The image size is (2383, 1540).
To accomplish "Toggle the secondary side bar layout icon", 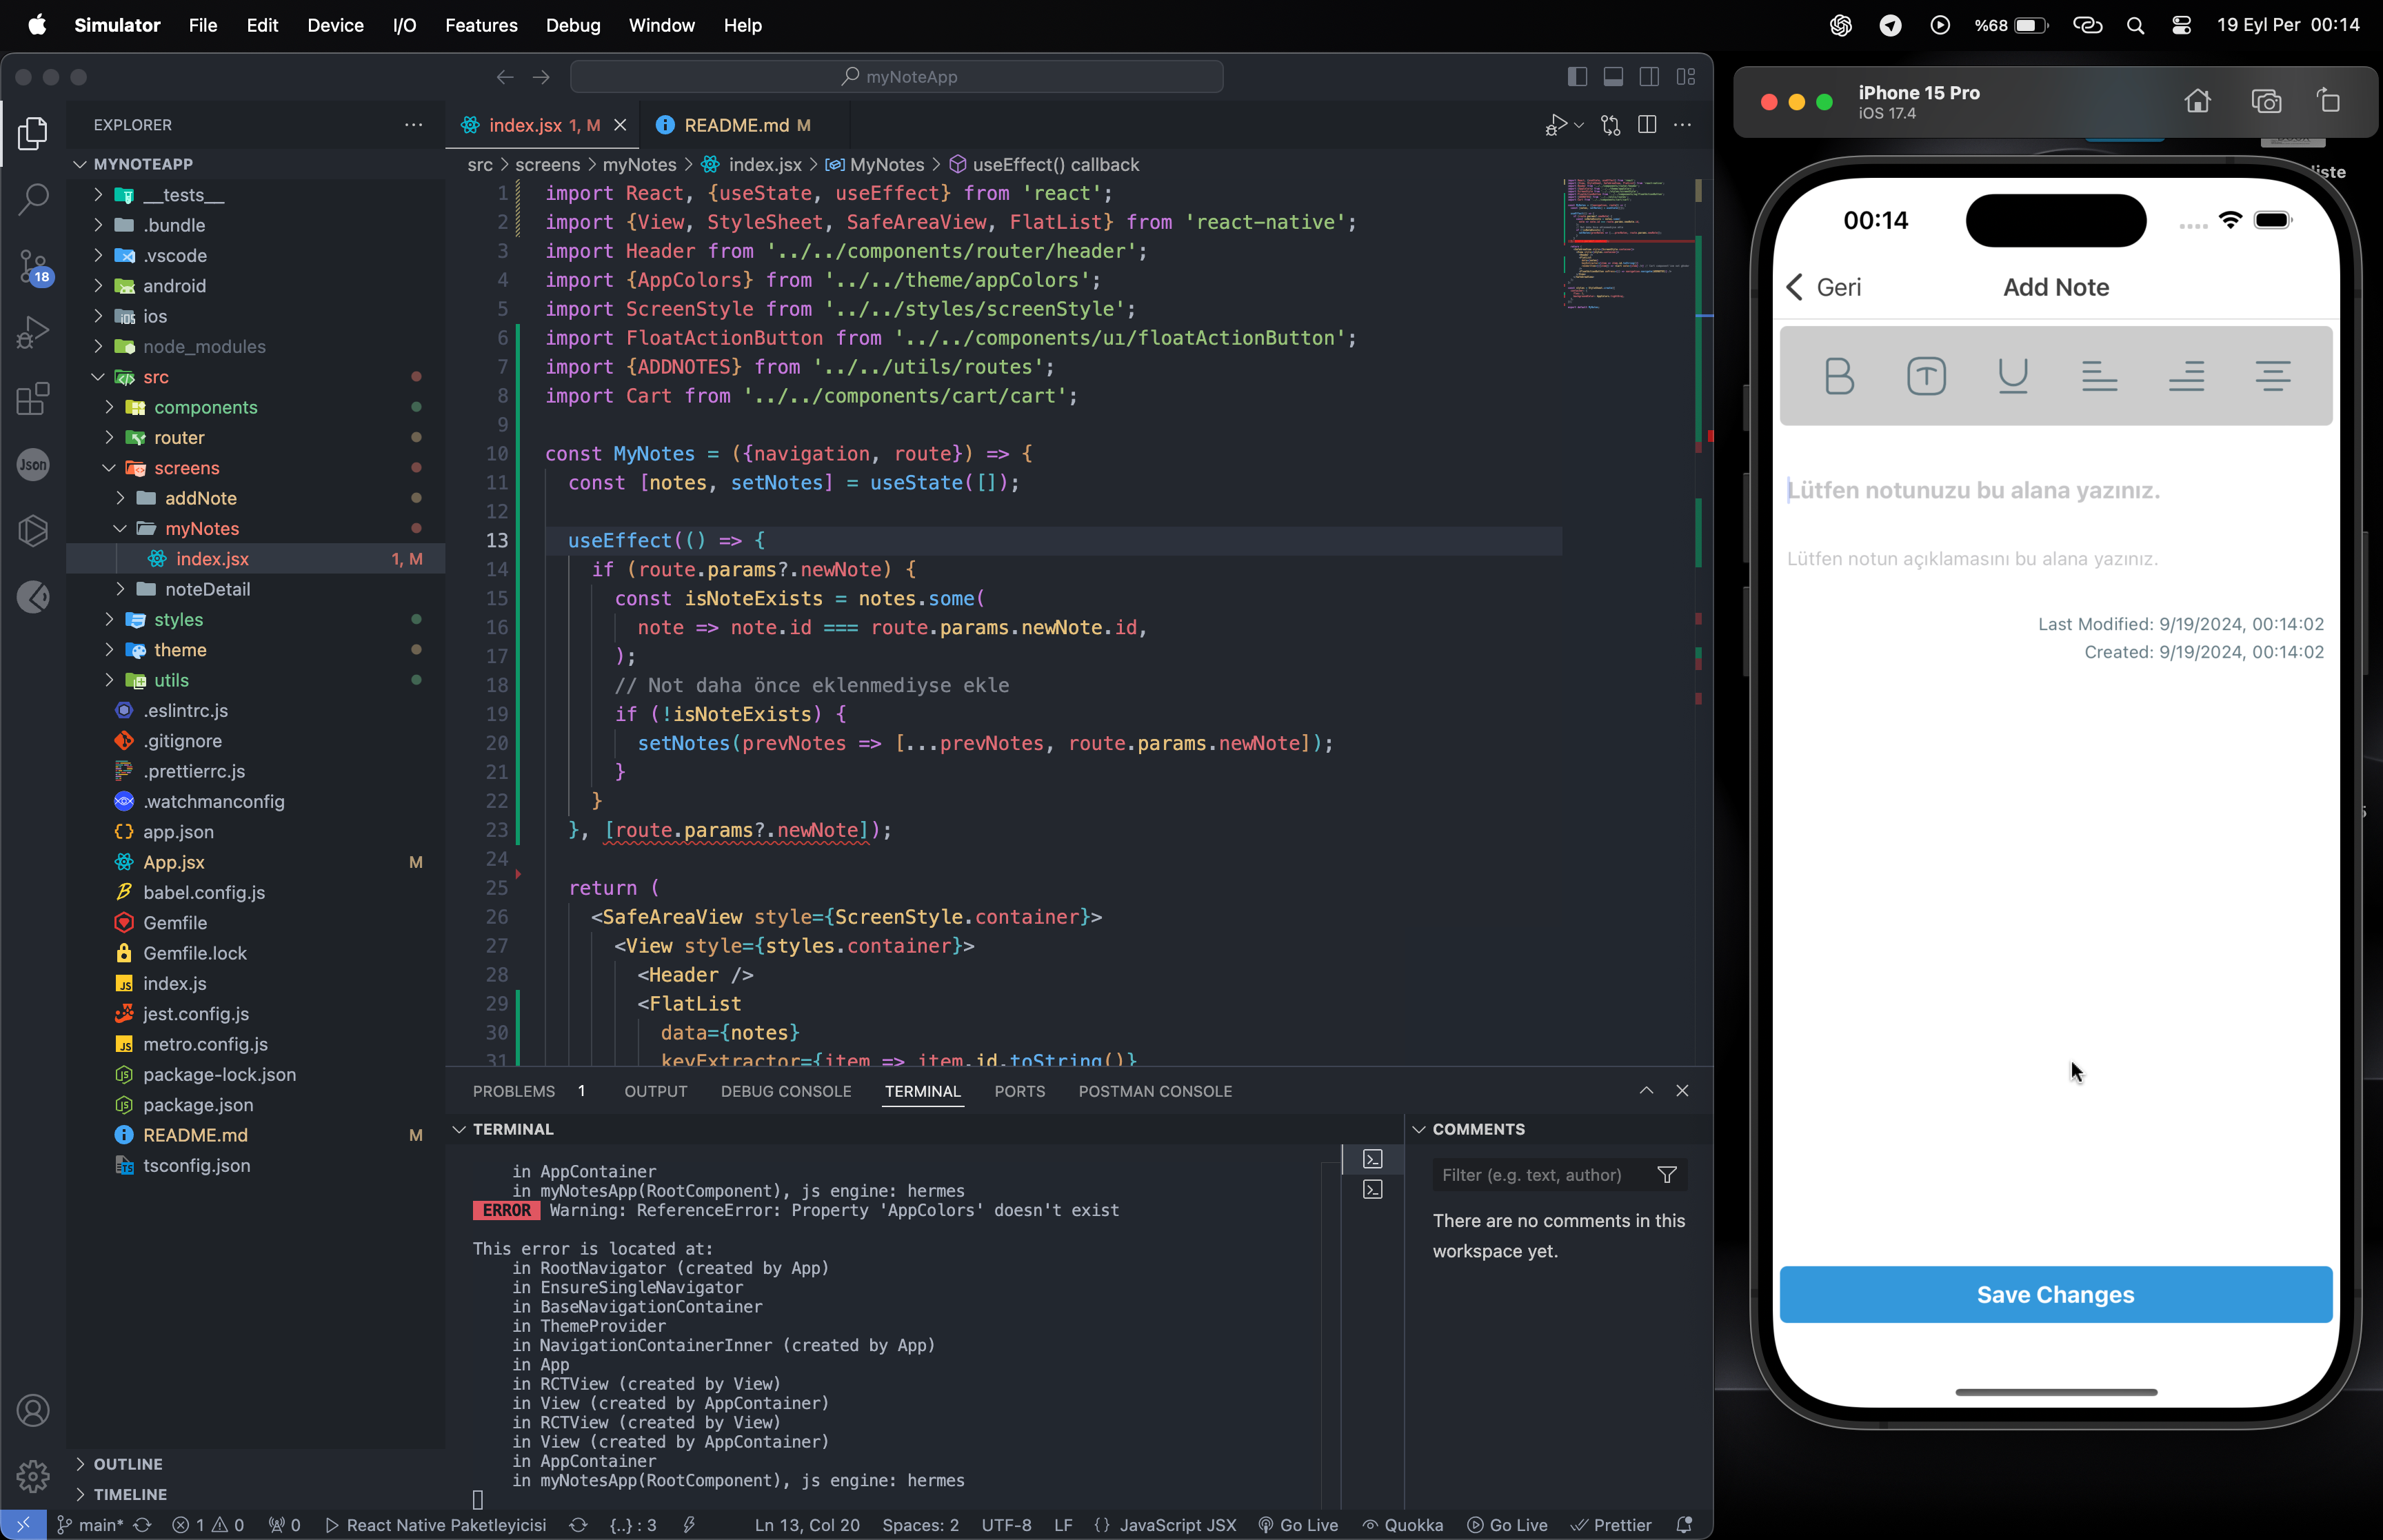I will pyautogui.click(x=1649, y=77).
